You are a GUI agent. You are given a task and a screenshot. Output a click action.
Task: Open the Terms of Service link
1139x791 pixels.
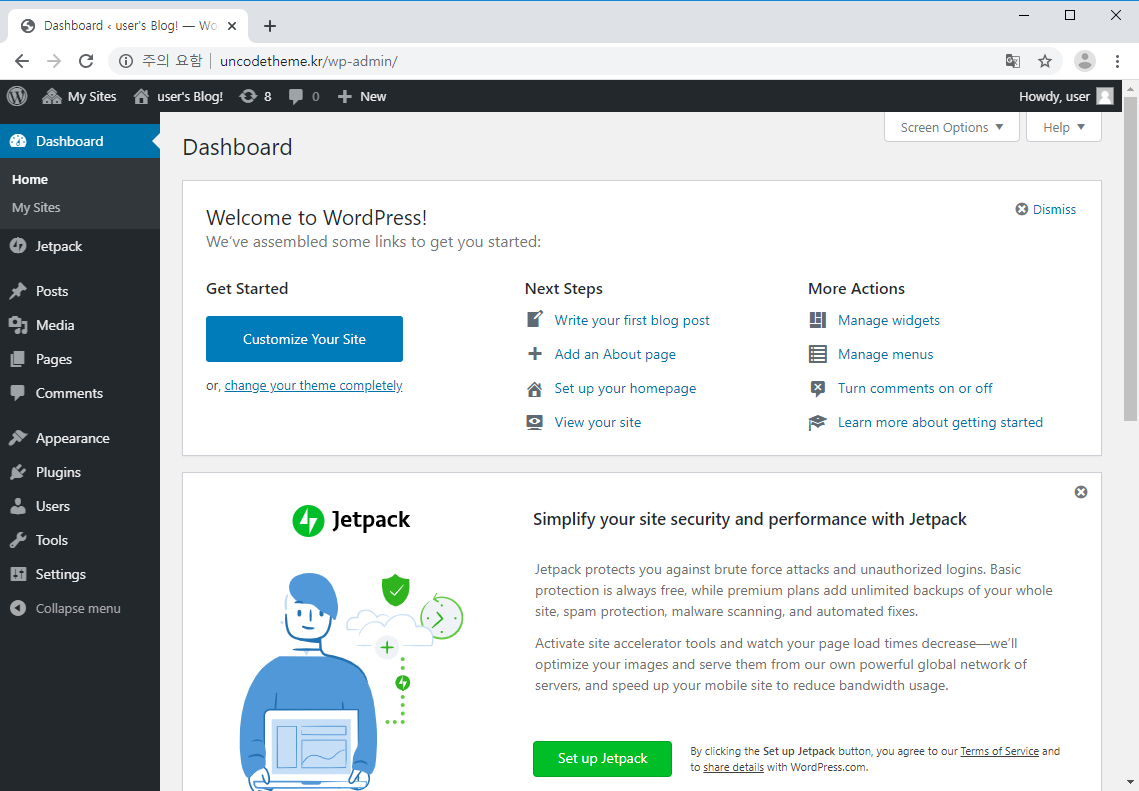tap(1000, 751)
